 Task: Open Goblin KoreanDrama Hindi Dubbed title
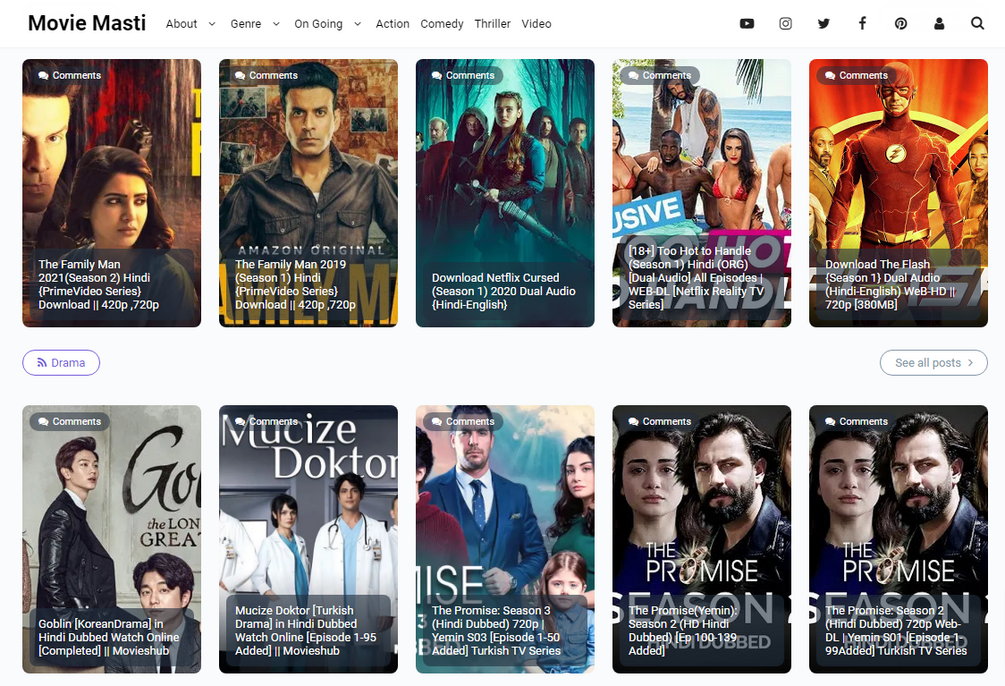[x=109, y=637]
